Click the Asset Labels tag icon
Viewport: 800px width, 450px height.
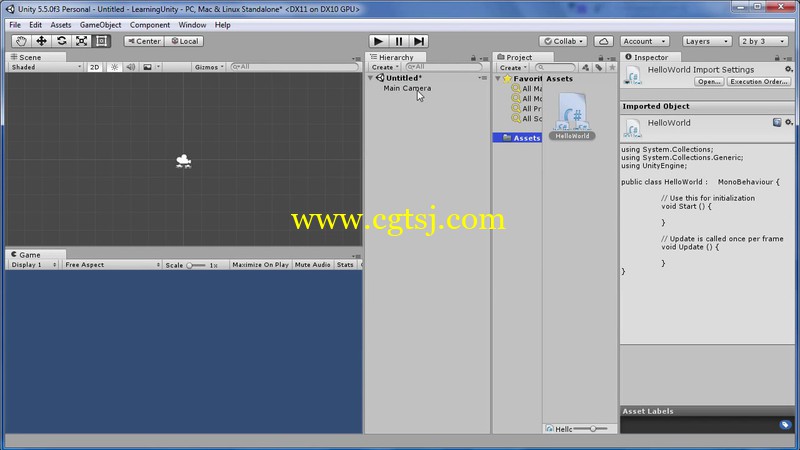tap(785, 424)
